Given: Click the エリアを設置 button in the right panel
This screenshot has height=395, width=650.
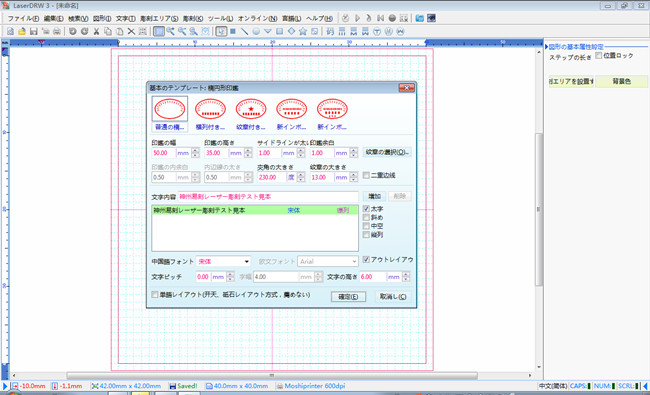Looking at the screenshot, I should click(571, 81).
